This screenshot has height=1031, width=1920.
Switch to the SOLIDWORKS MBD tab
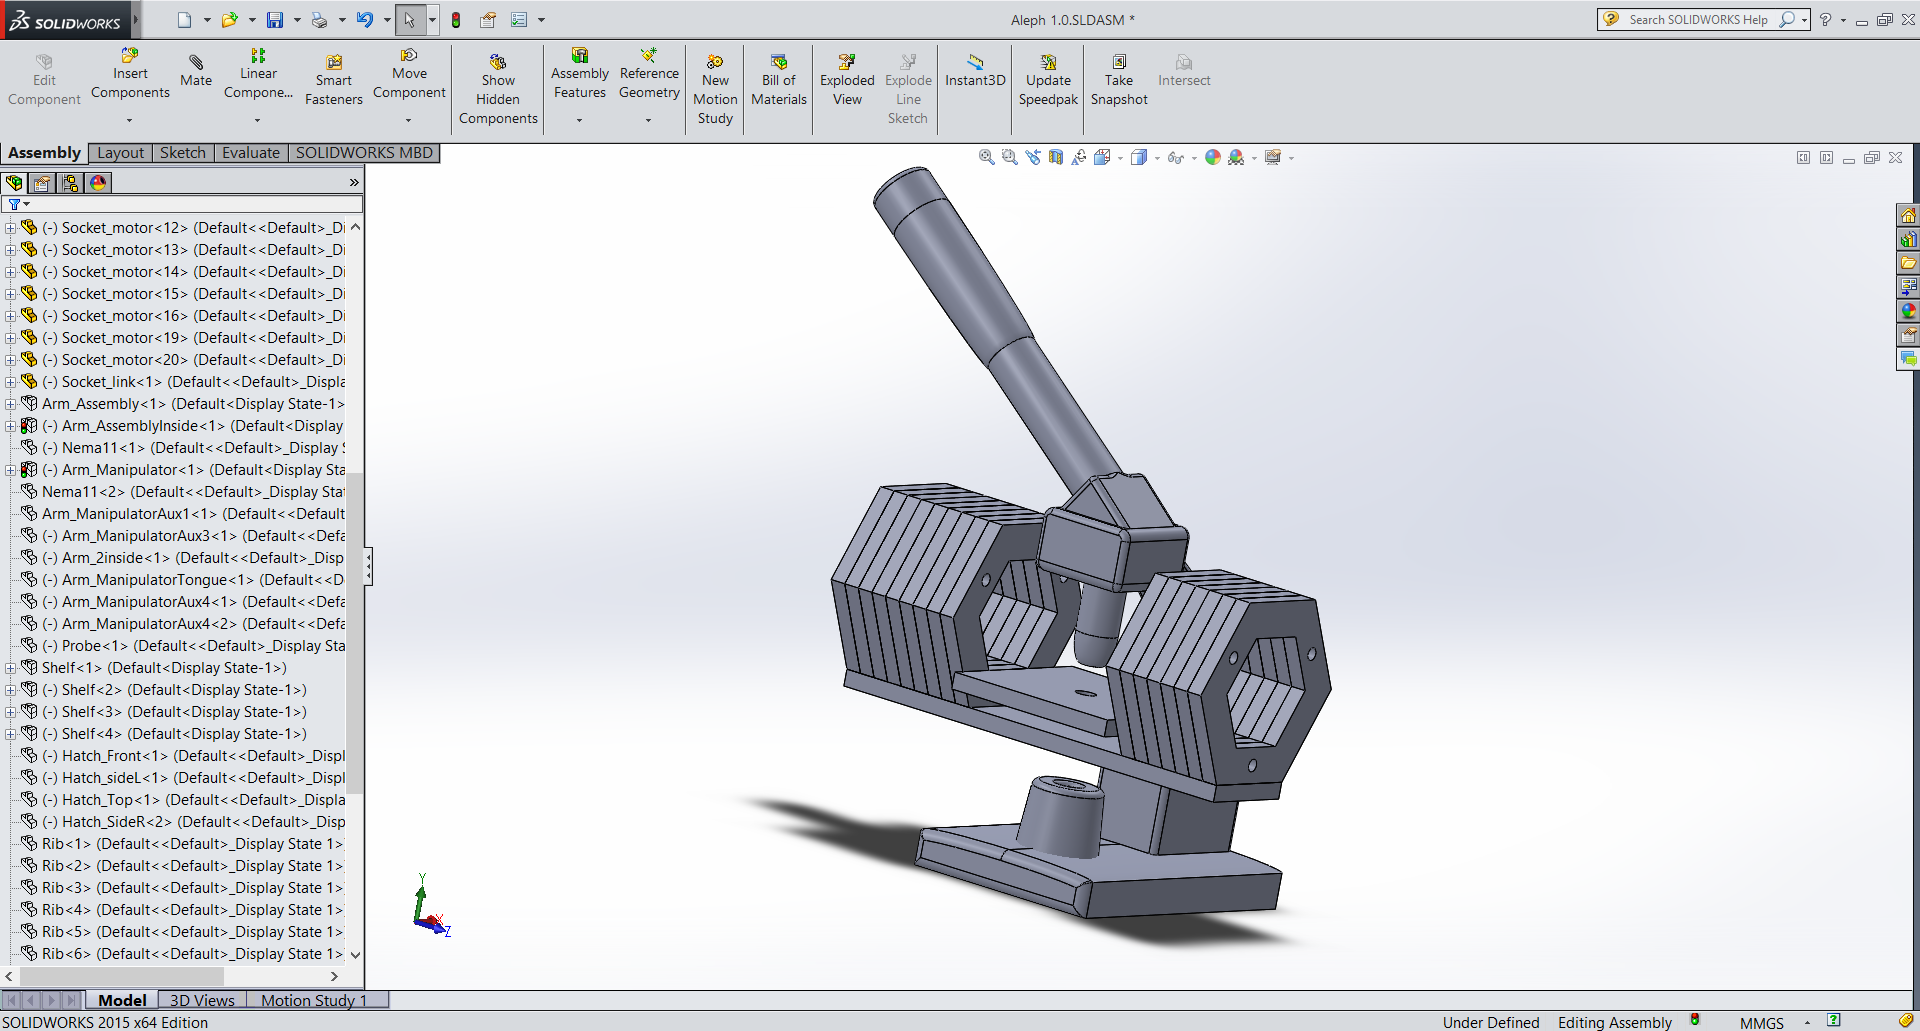[x=364, y=153]
